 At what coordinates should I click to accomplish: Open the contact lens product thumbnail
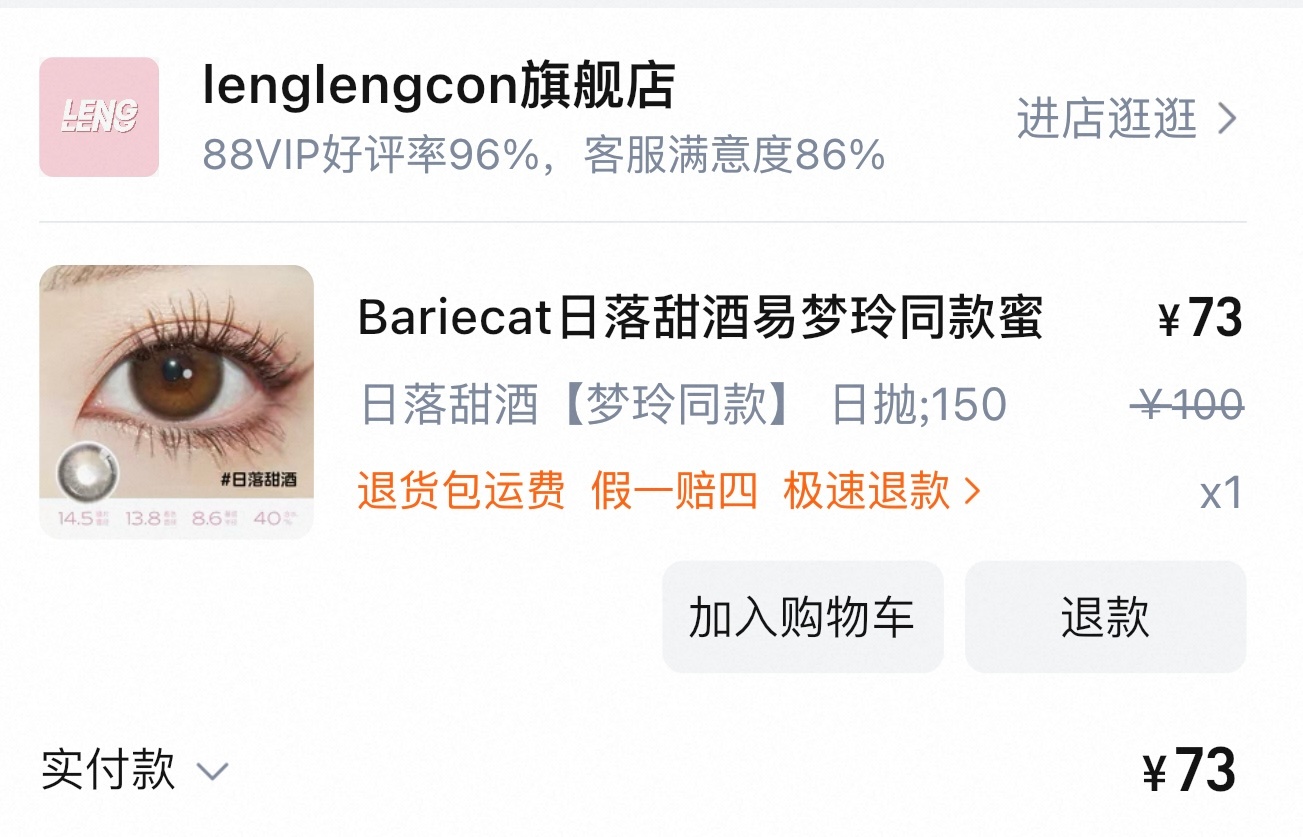point(176,402)
